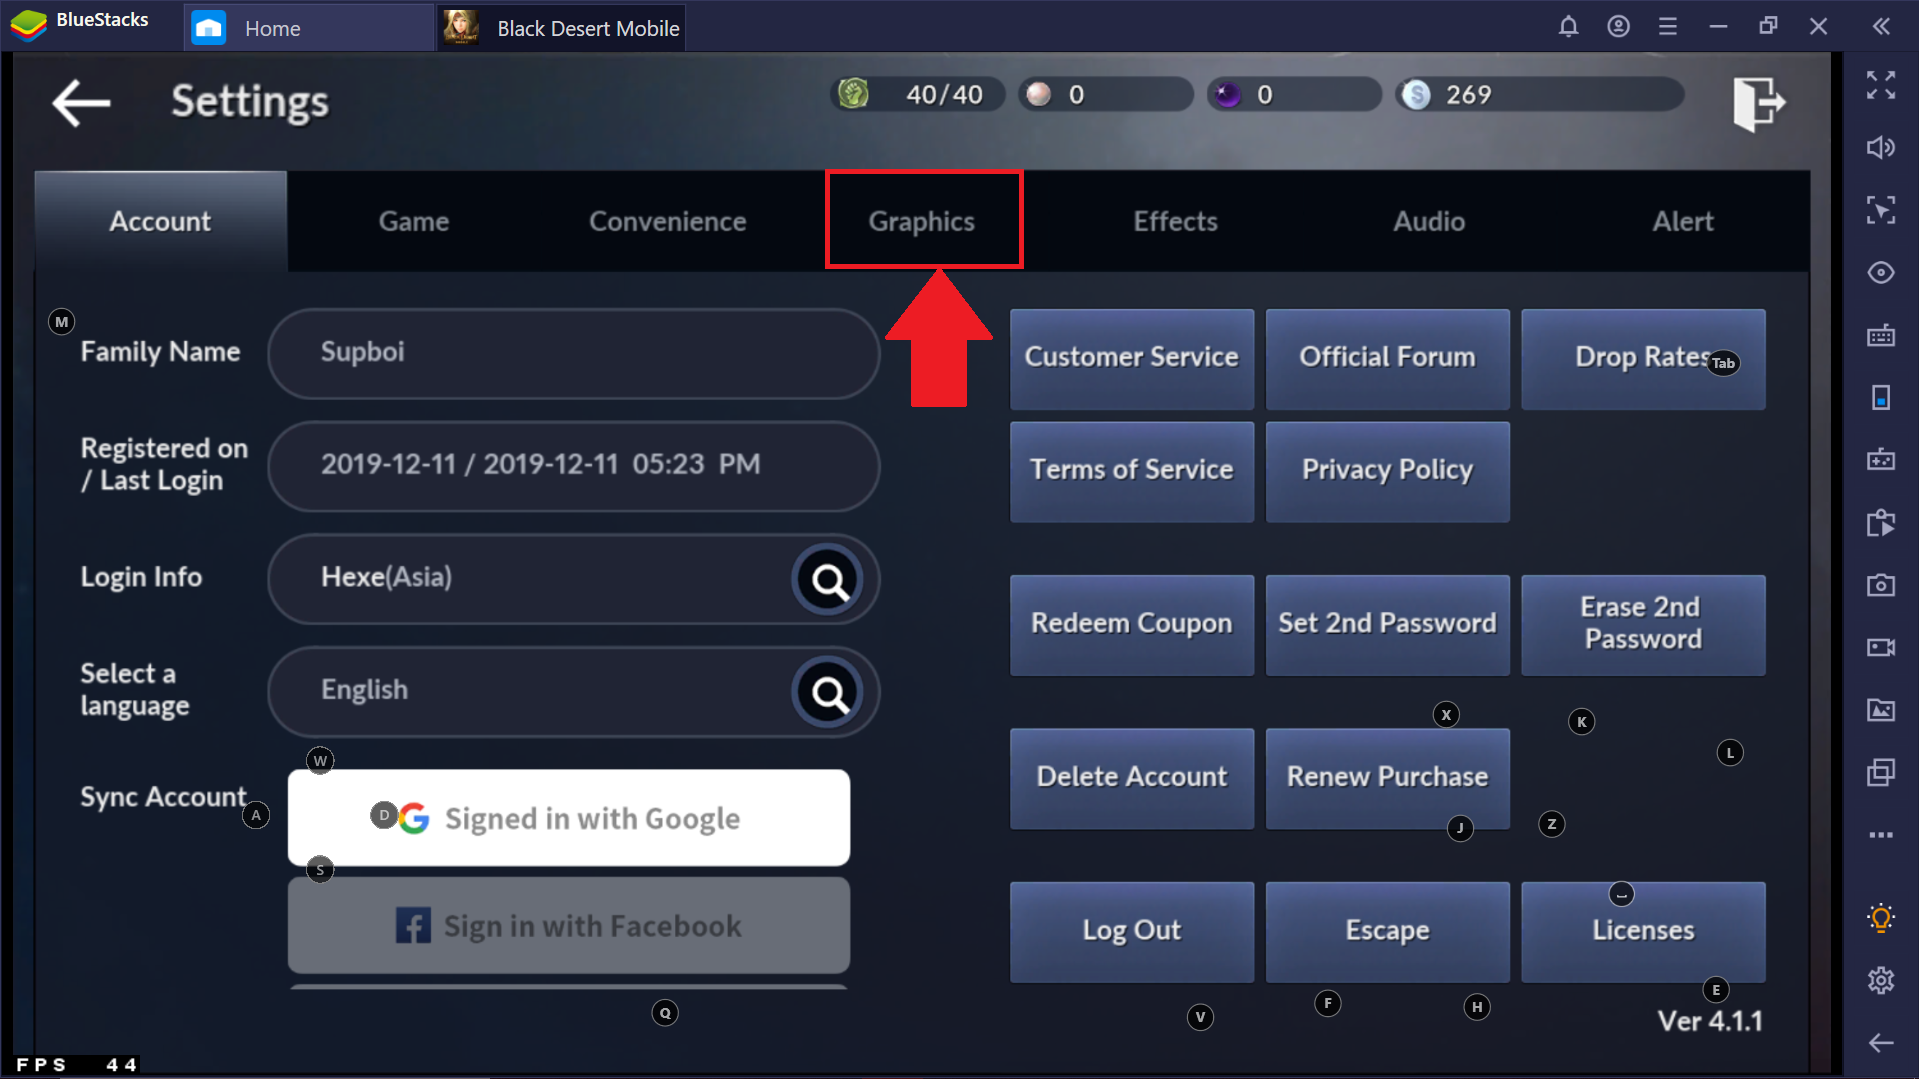Open the Official Forum
This screenshot has height=1079, width=1919.
1388,358
